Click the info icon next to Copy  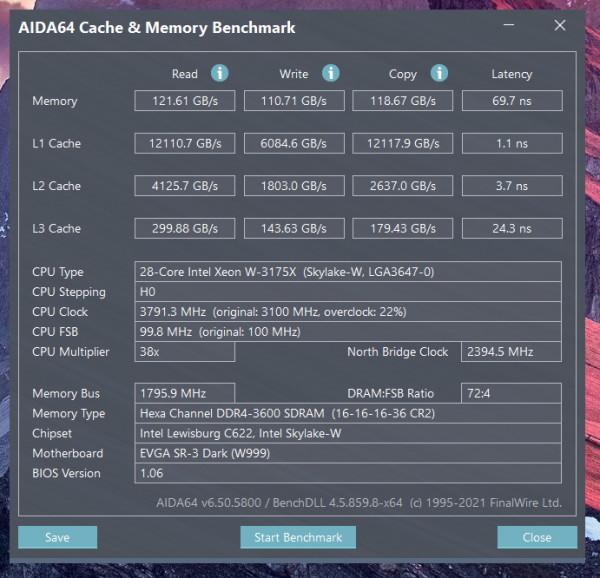click(438, 73)
